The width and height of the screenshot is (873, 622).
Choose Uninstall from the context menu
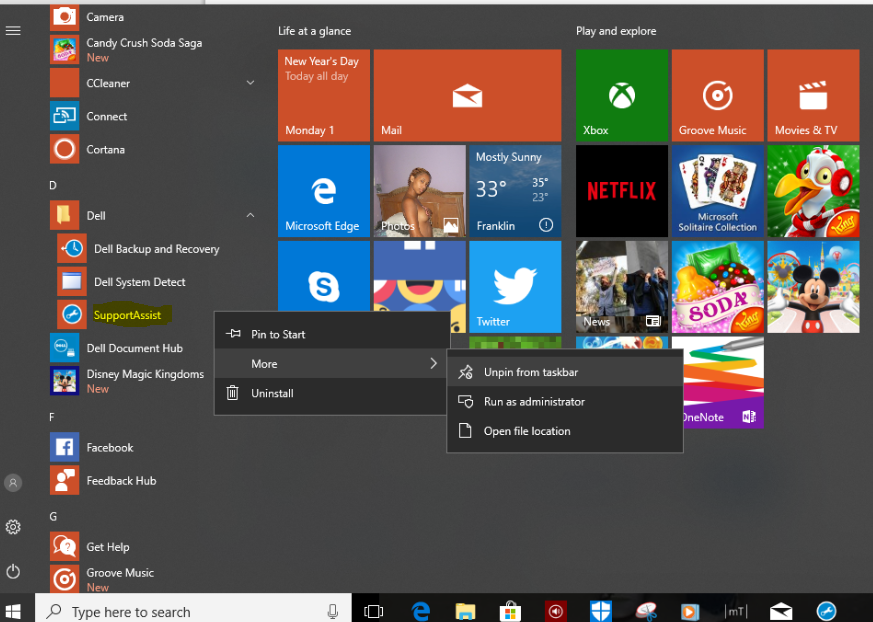tap(332, 393)
